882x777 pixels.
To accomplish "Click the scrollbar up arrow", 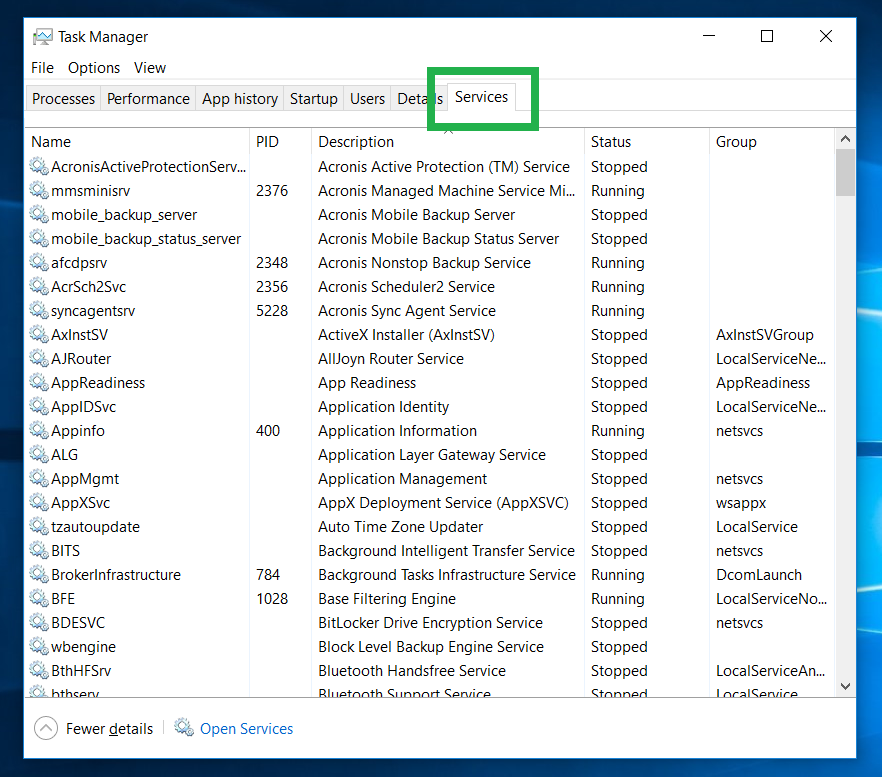I will click(x=845, y=138).
